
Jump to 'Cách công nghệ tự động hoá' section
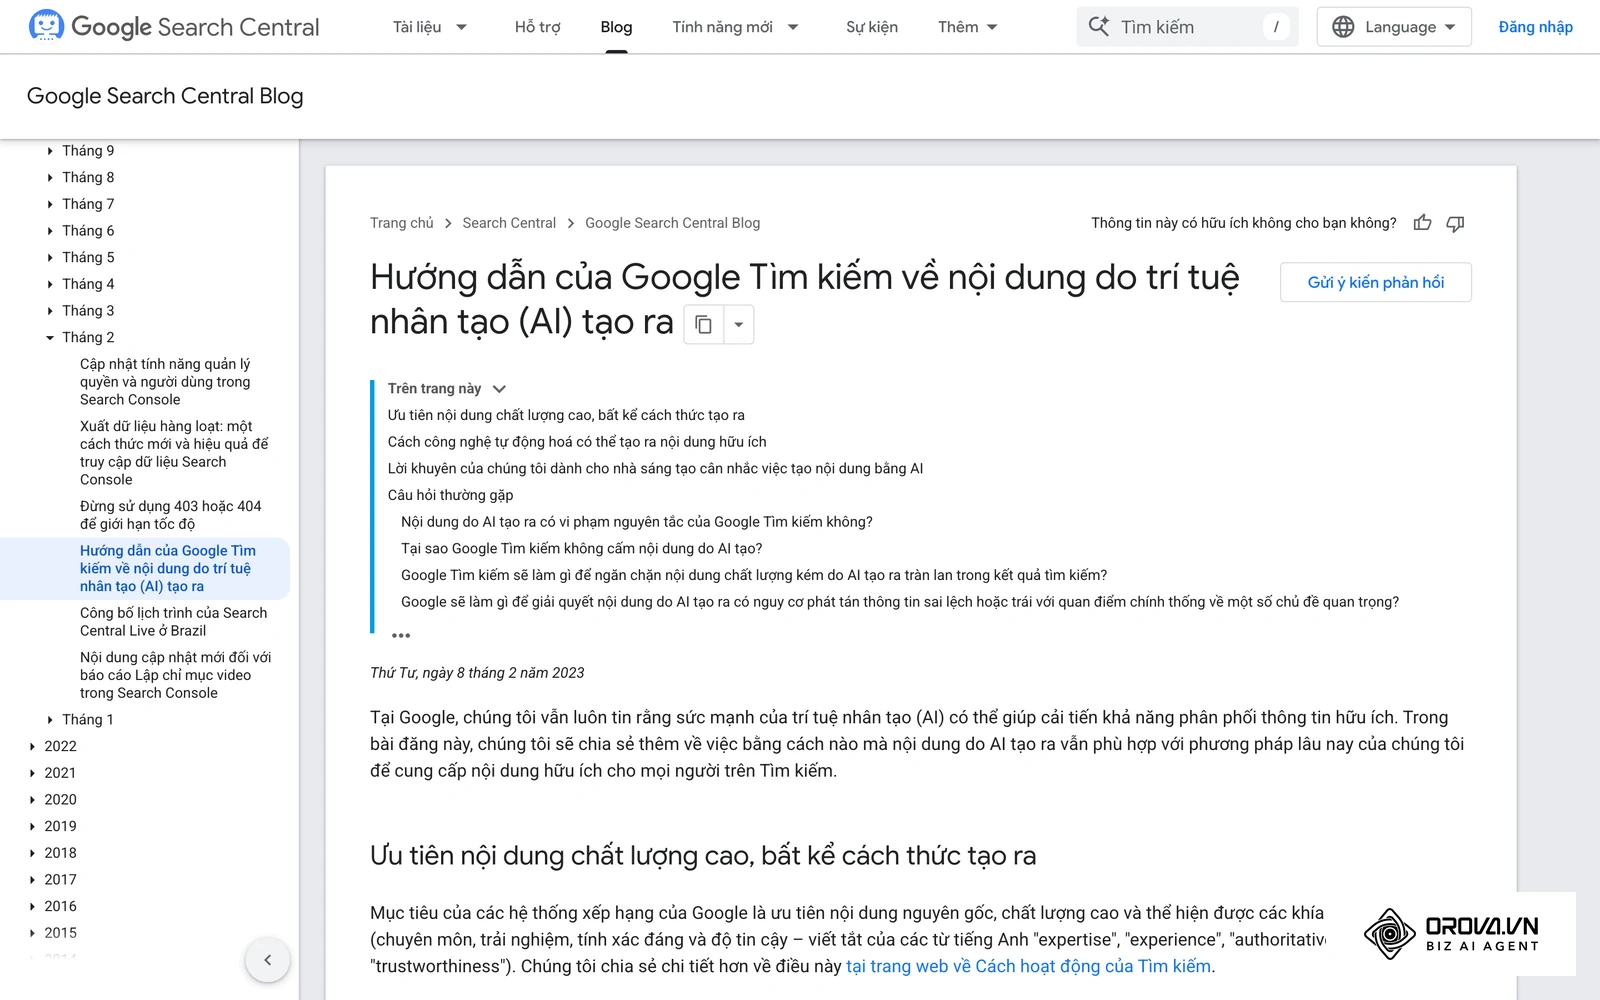577,442
